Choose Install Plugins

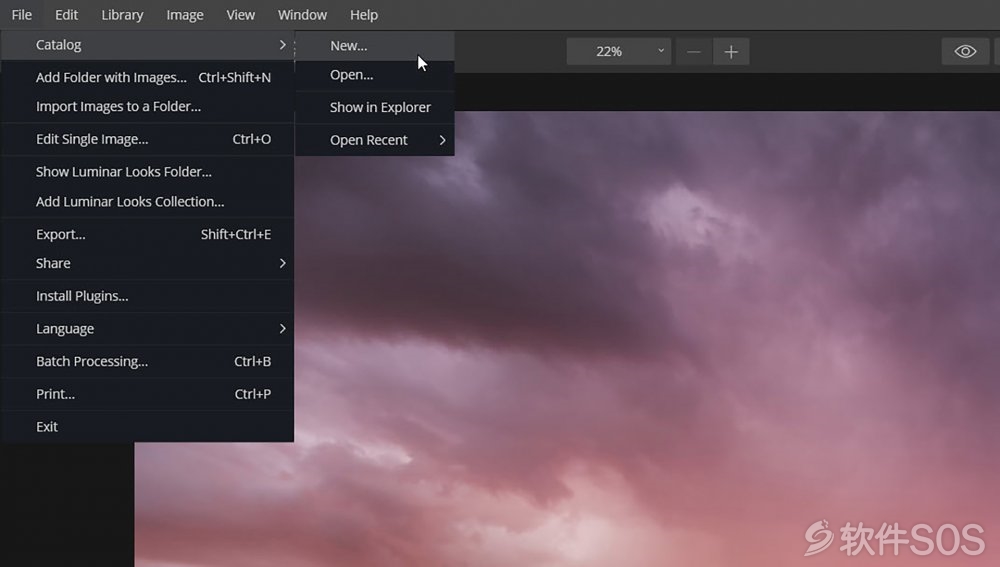coord(147,296)
